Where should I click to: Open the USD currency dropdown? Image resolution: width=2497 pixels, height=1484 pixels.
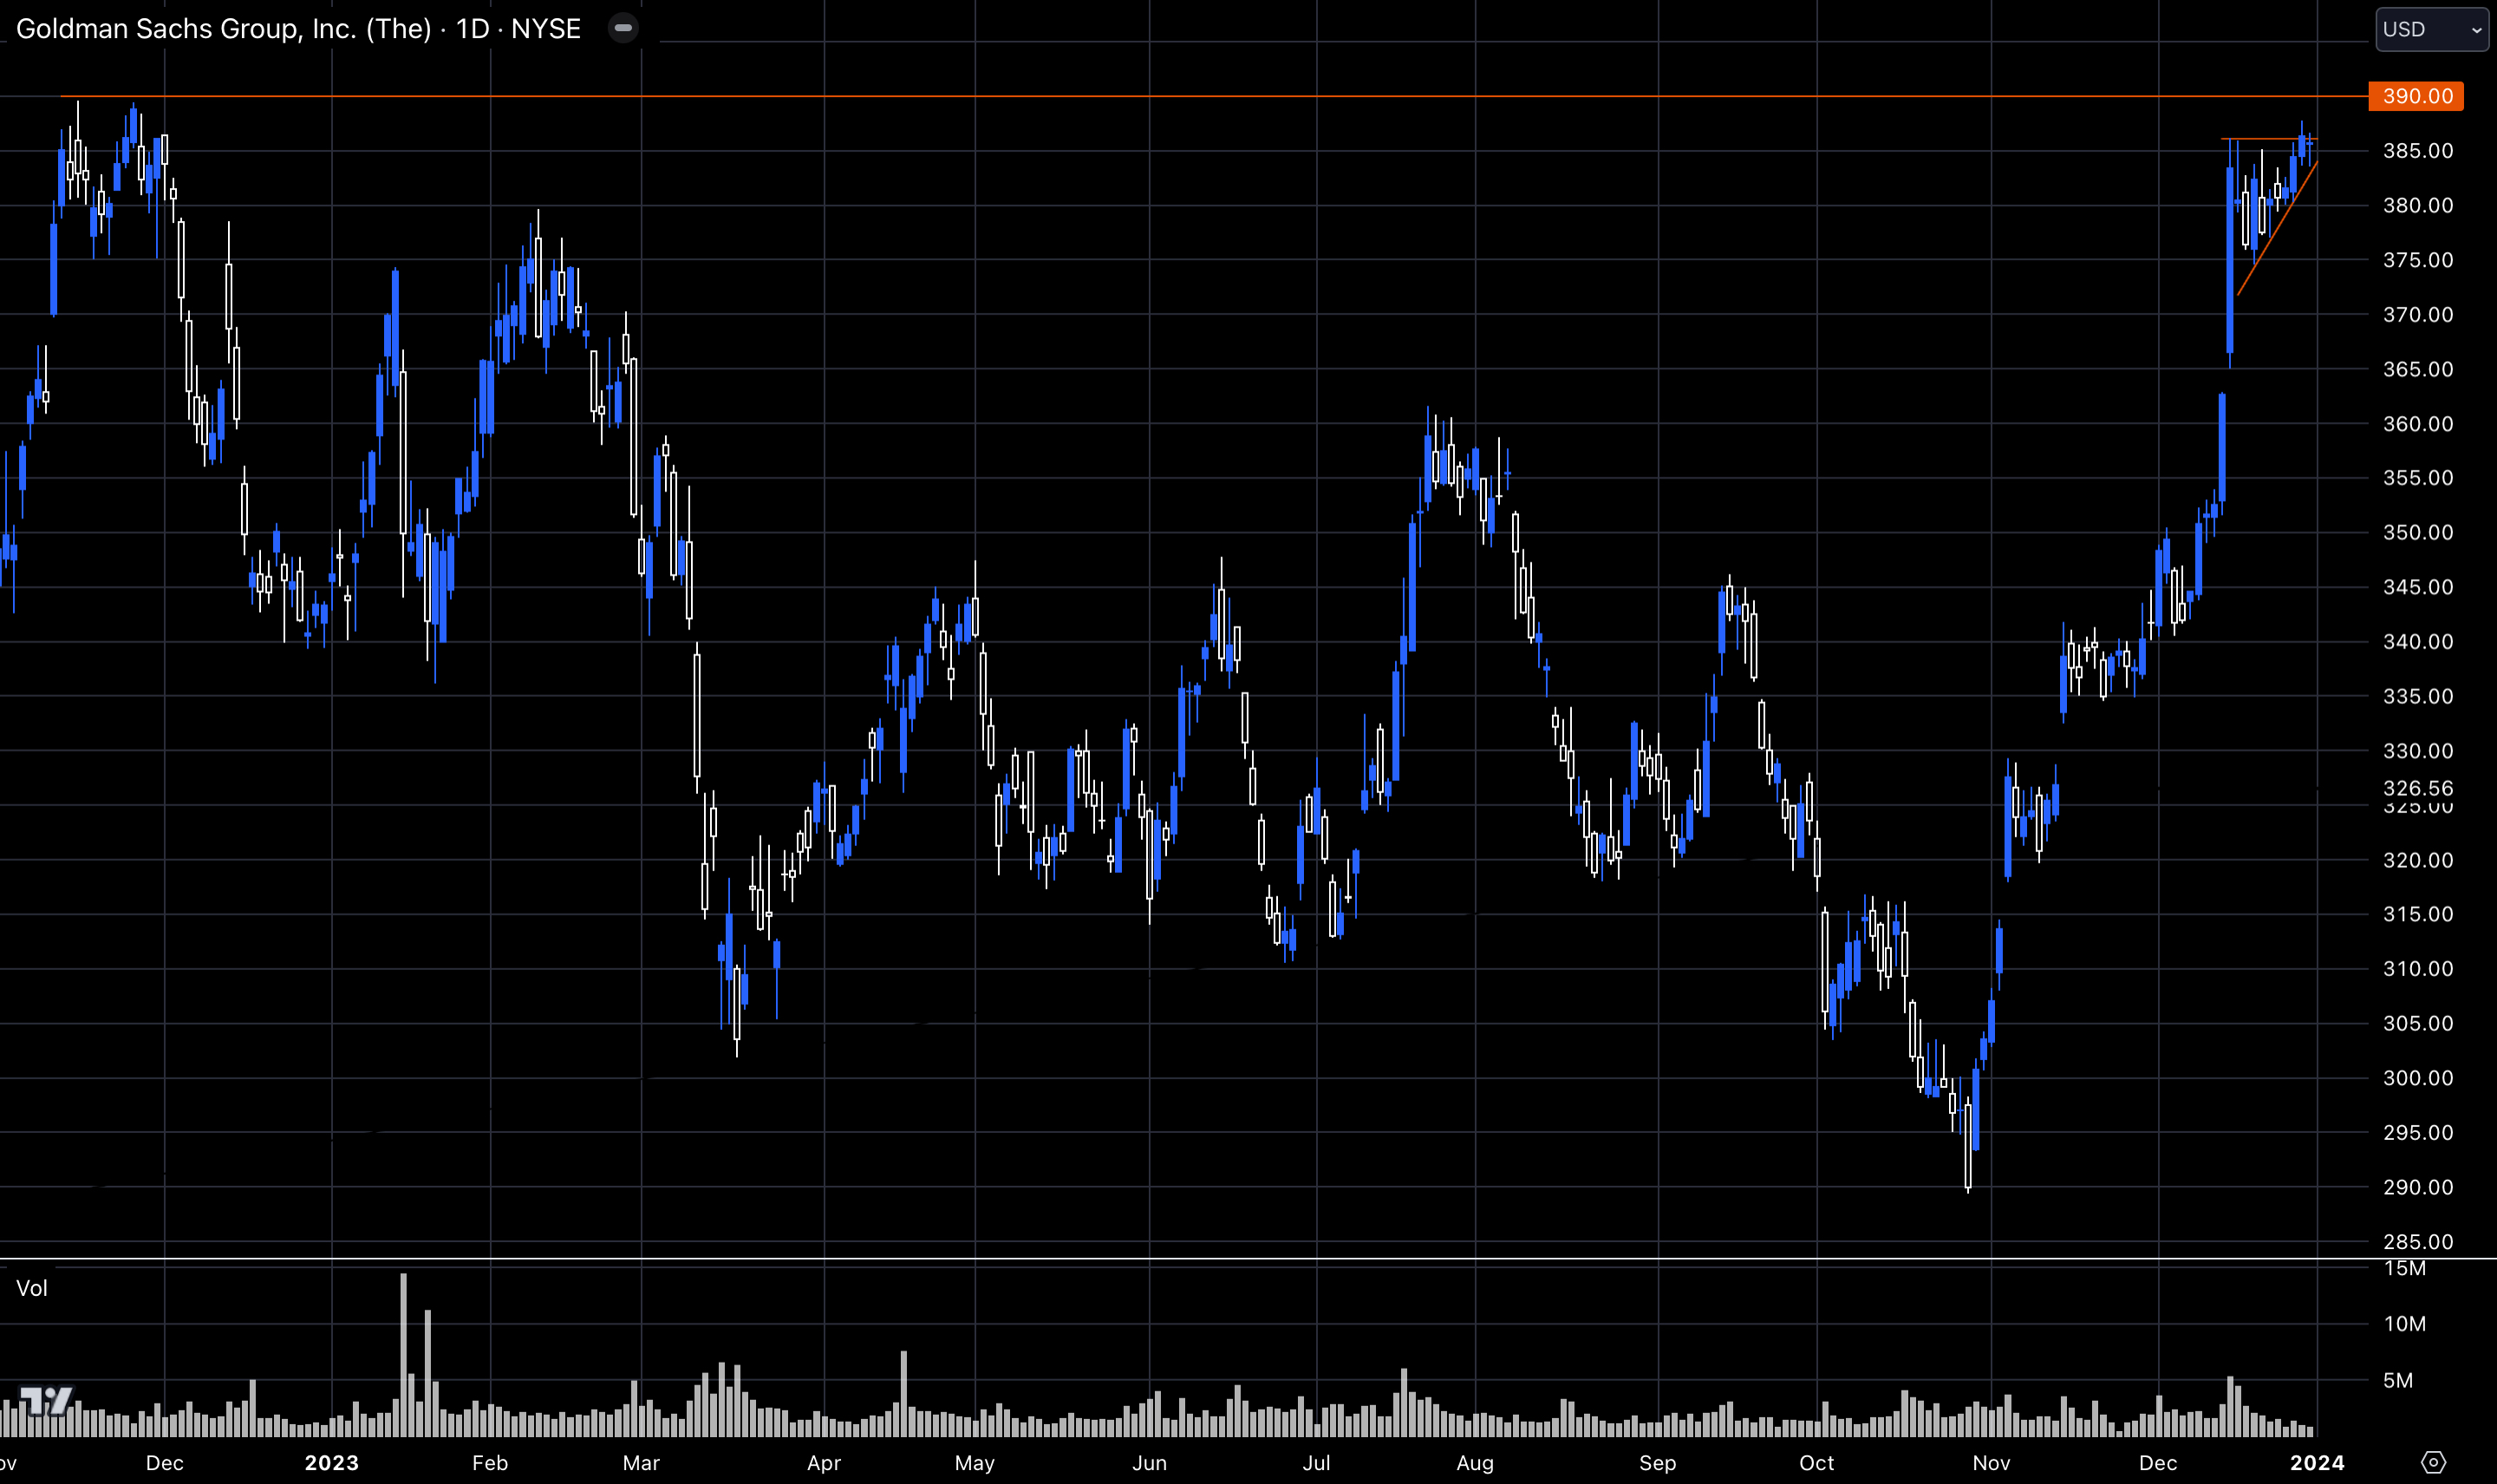click(x=2431, y=29)
